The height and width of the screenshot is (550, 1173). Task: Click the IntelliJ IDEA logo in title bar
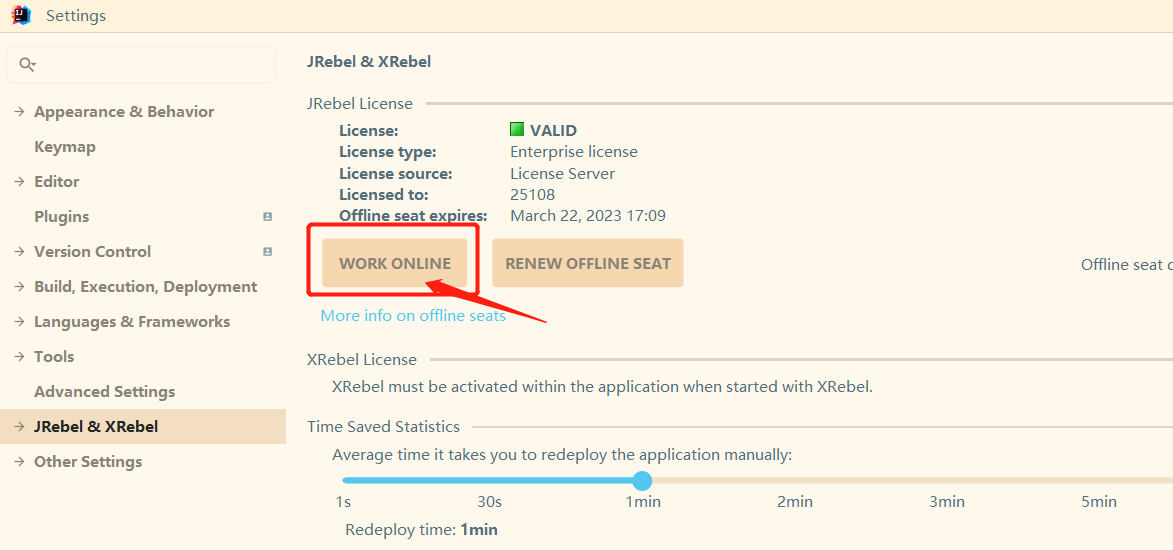[21, 15]
